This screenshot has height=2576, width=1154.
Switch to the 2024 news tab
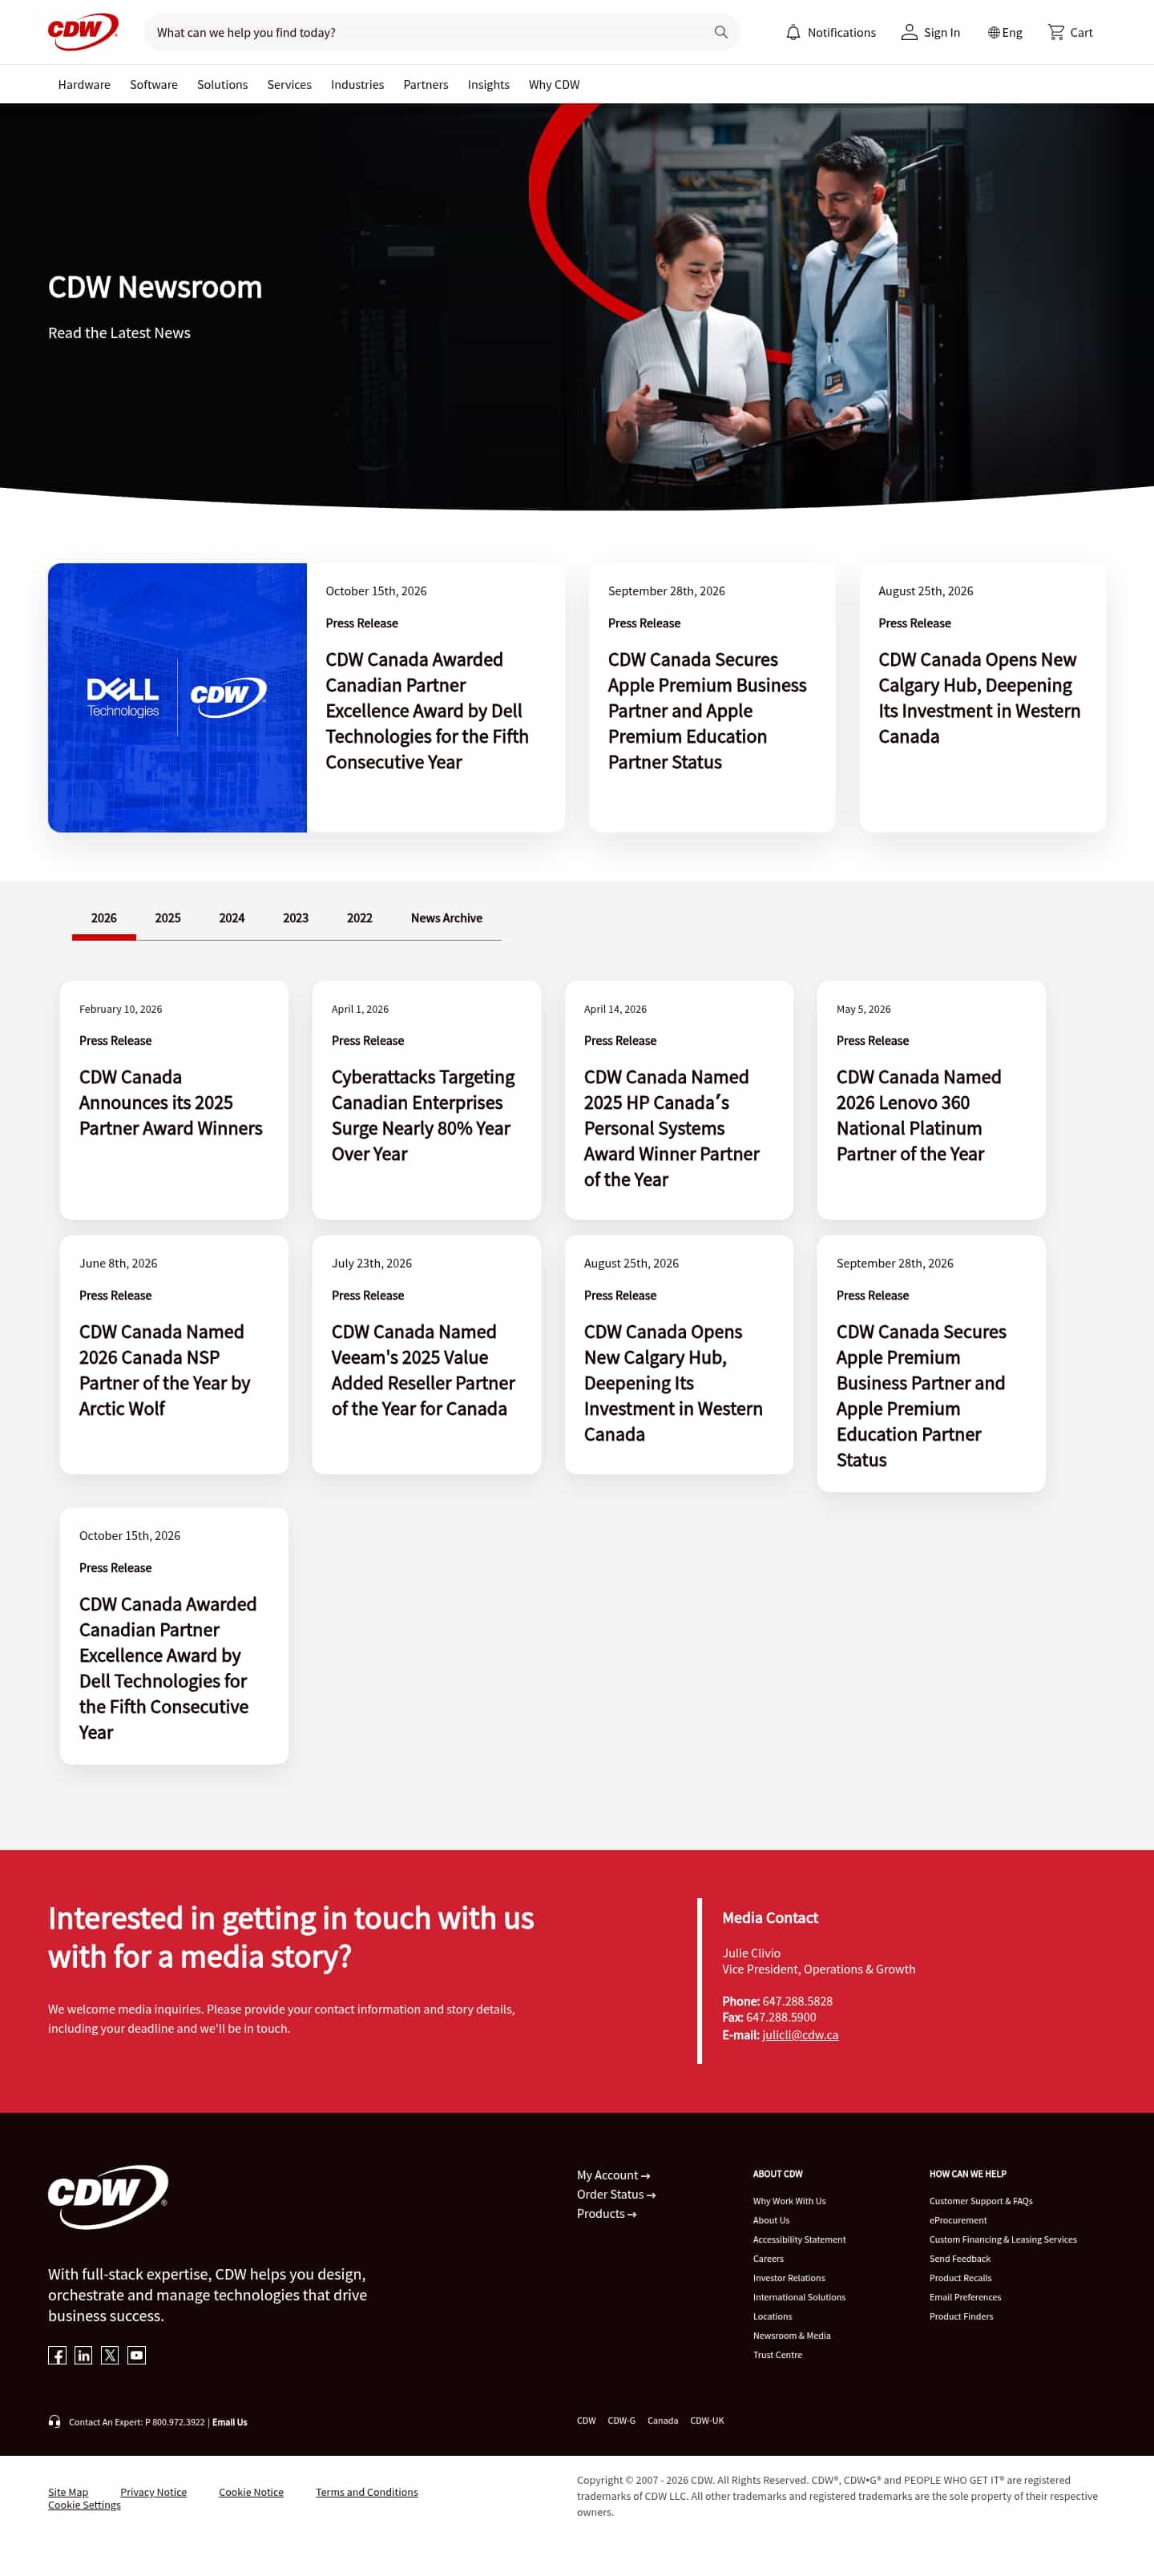[x=232, y=918]
